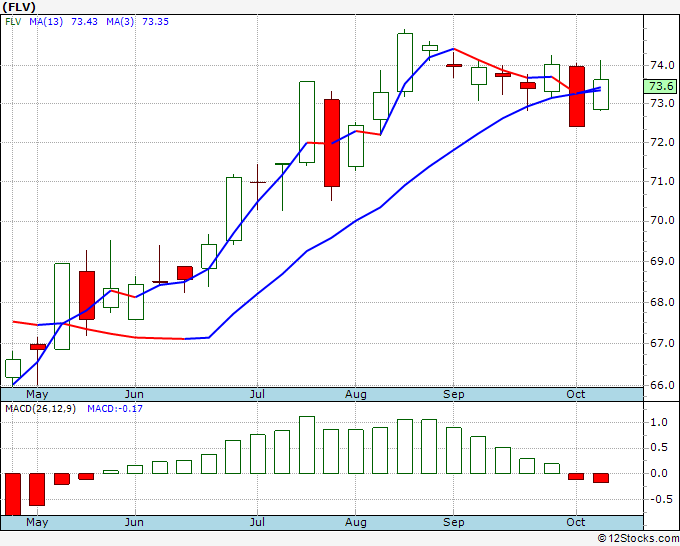Click the 72.0 price axis label
The height and width of the screenshot is (546, 680).
pyautogui.click(x=662, y=142)
